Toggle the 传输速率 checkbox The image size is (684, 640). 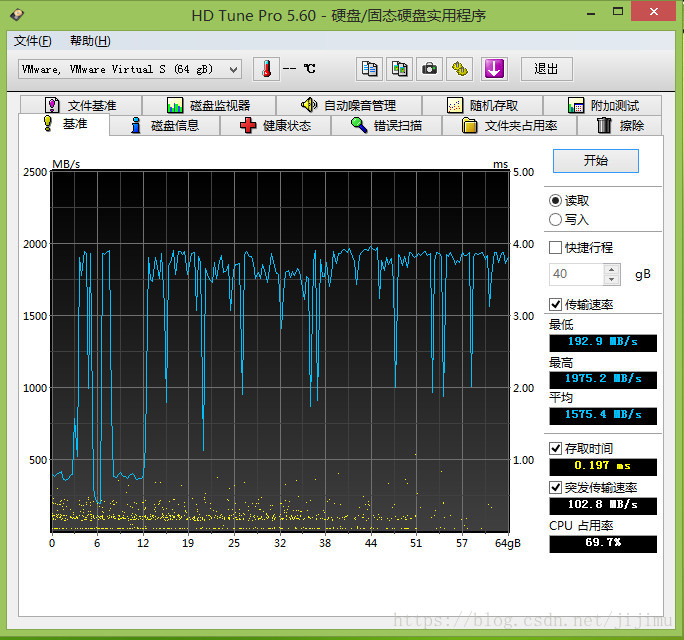[x=555, y=305]
